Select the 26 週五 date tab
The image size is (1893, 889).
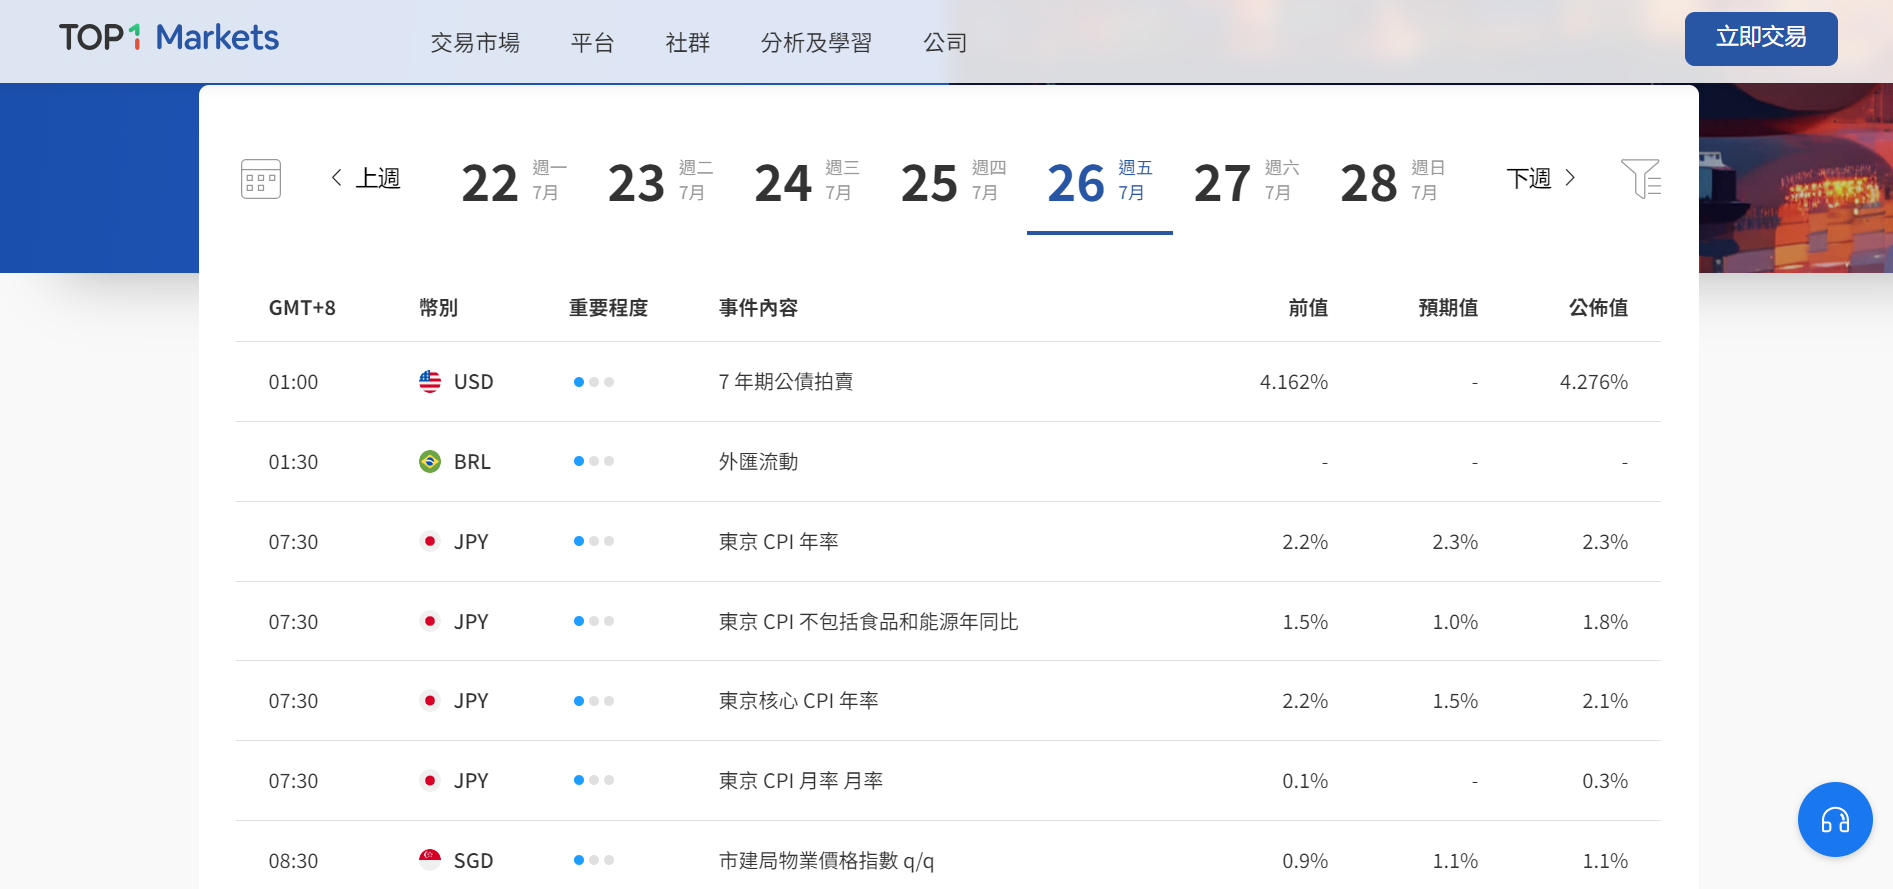[1100, 182]
